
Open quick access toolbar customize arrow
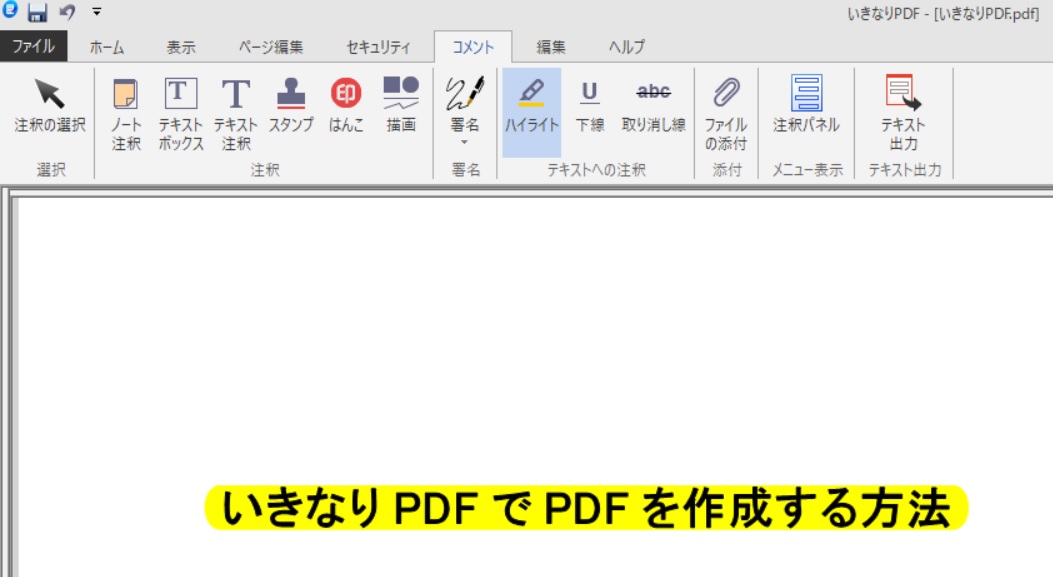pyautogui.click(x=97, y=11)
